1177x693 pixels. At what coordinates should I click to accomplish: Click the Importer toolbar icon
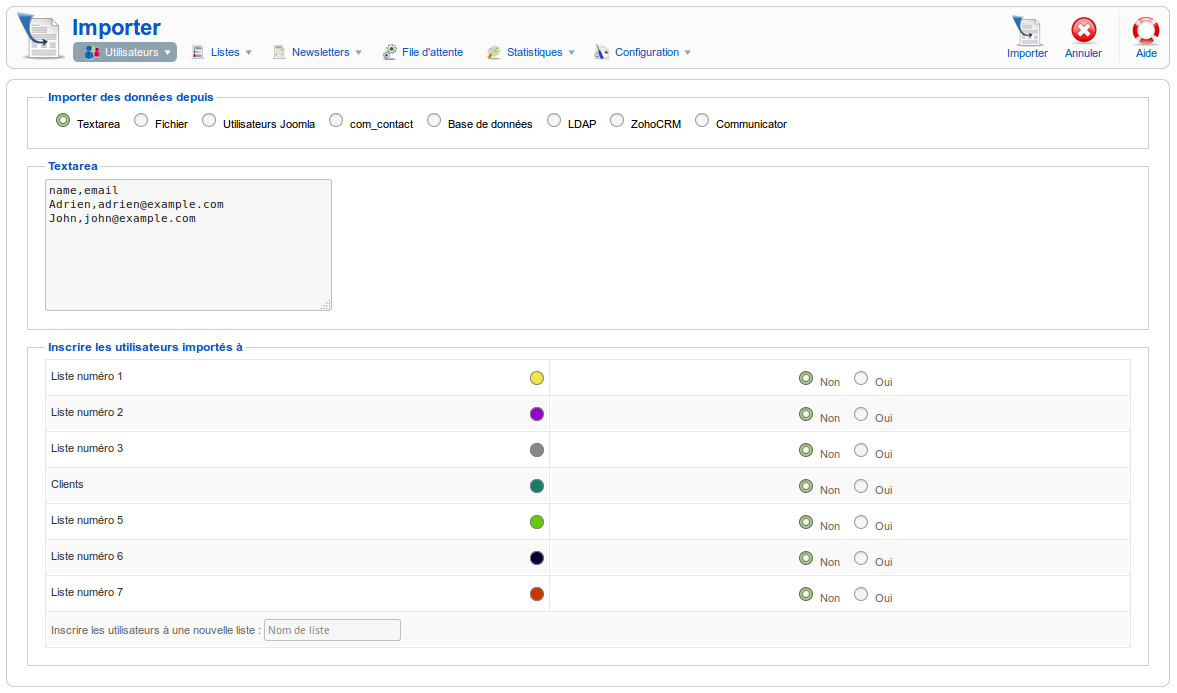click(x=1027, y=31)
